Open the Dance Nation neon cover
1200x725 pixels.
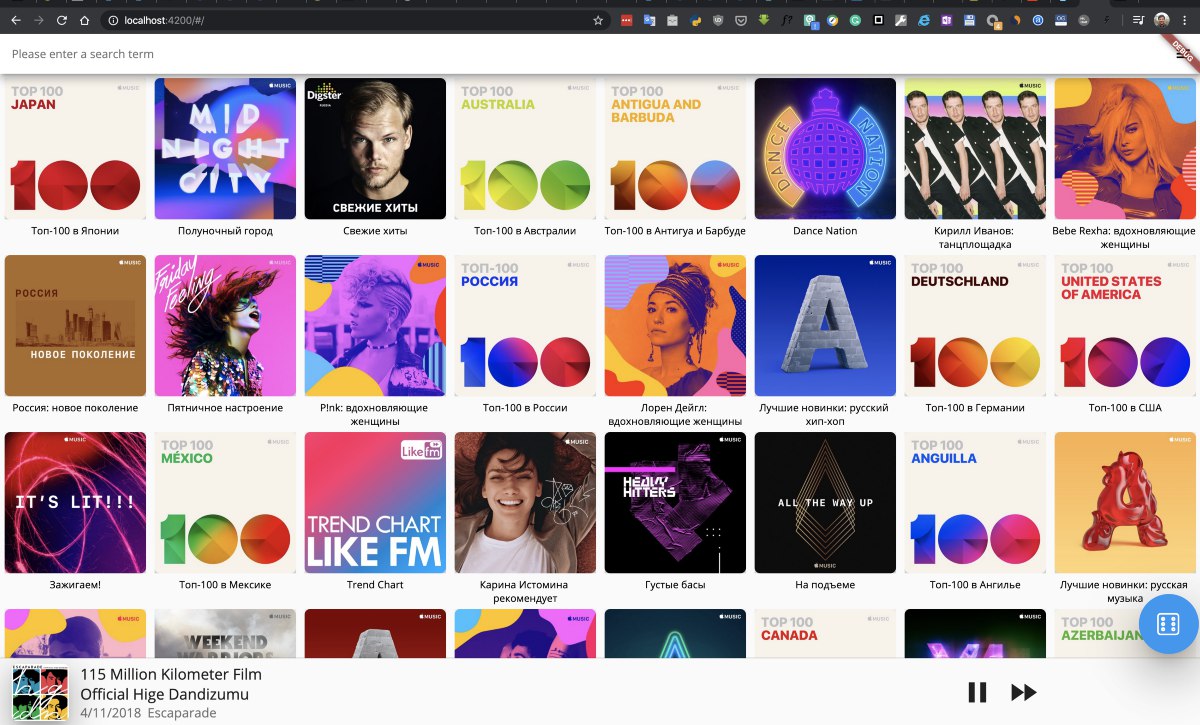tap(825, 148)
